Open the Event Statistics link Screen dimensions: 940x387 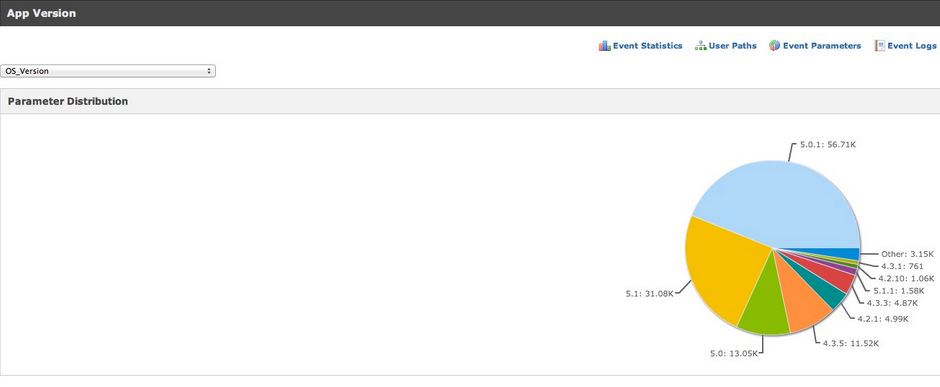[647, 46]
